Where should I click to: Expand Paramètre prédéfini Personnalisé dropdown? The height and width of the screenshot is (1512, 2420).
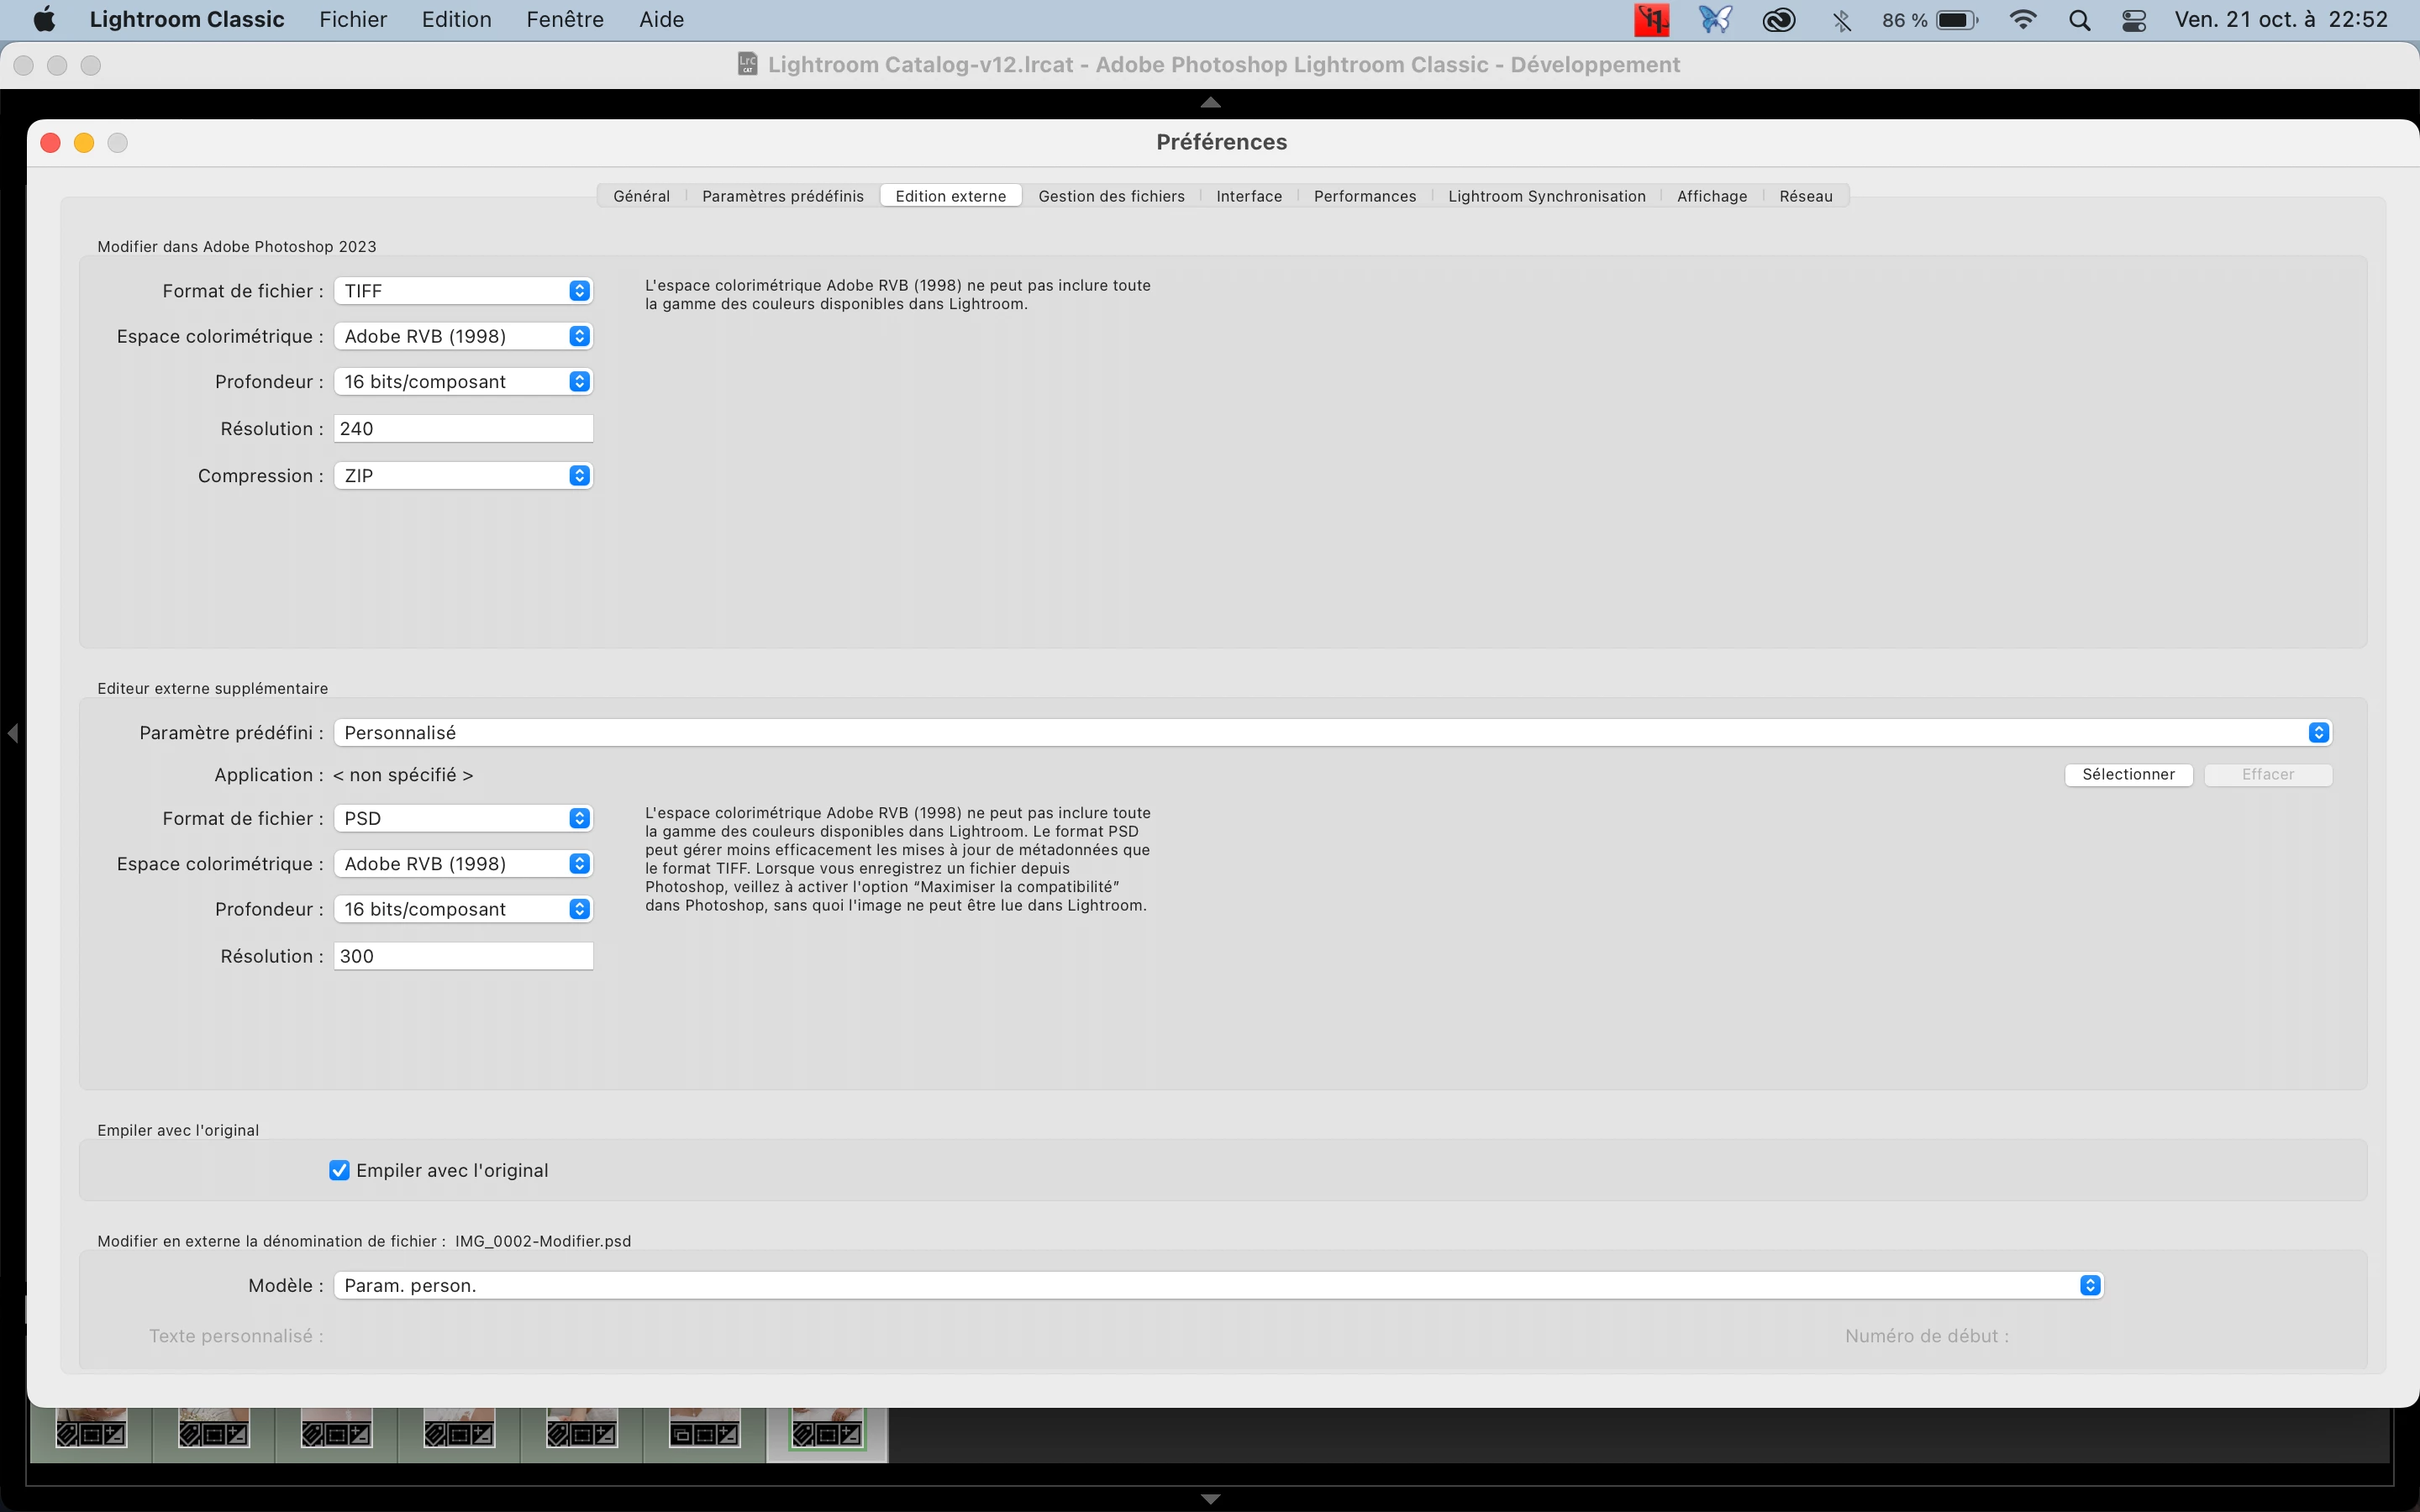pos(1332,733)
